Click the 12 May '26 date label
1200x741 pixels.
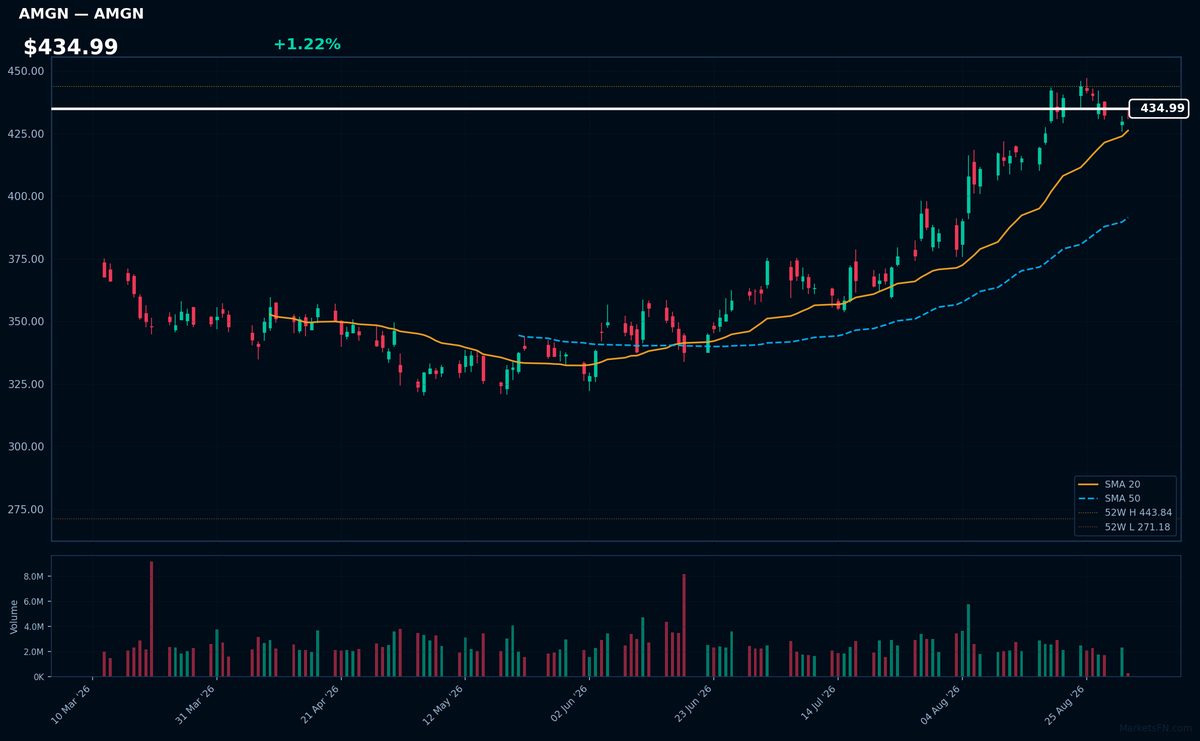pyautogui.click(x=445, y=703)
